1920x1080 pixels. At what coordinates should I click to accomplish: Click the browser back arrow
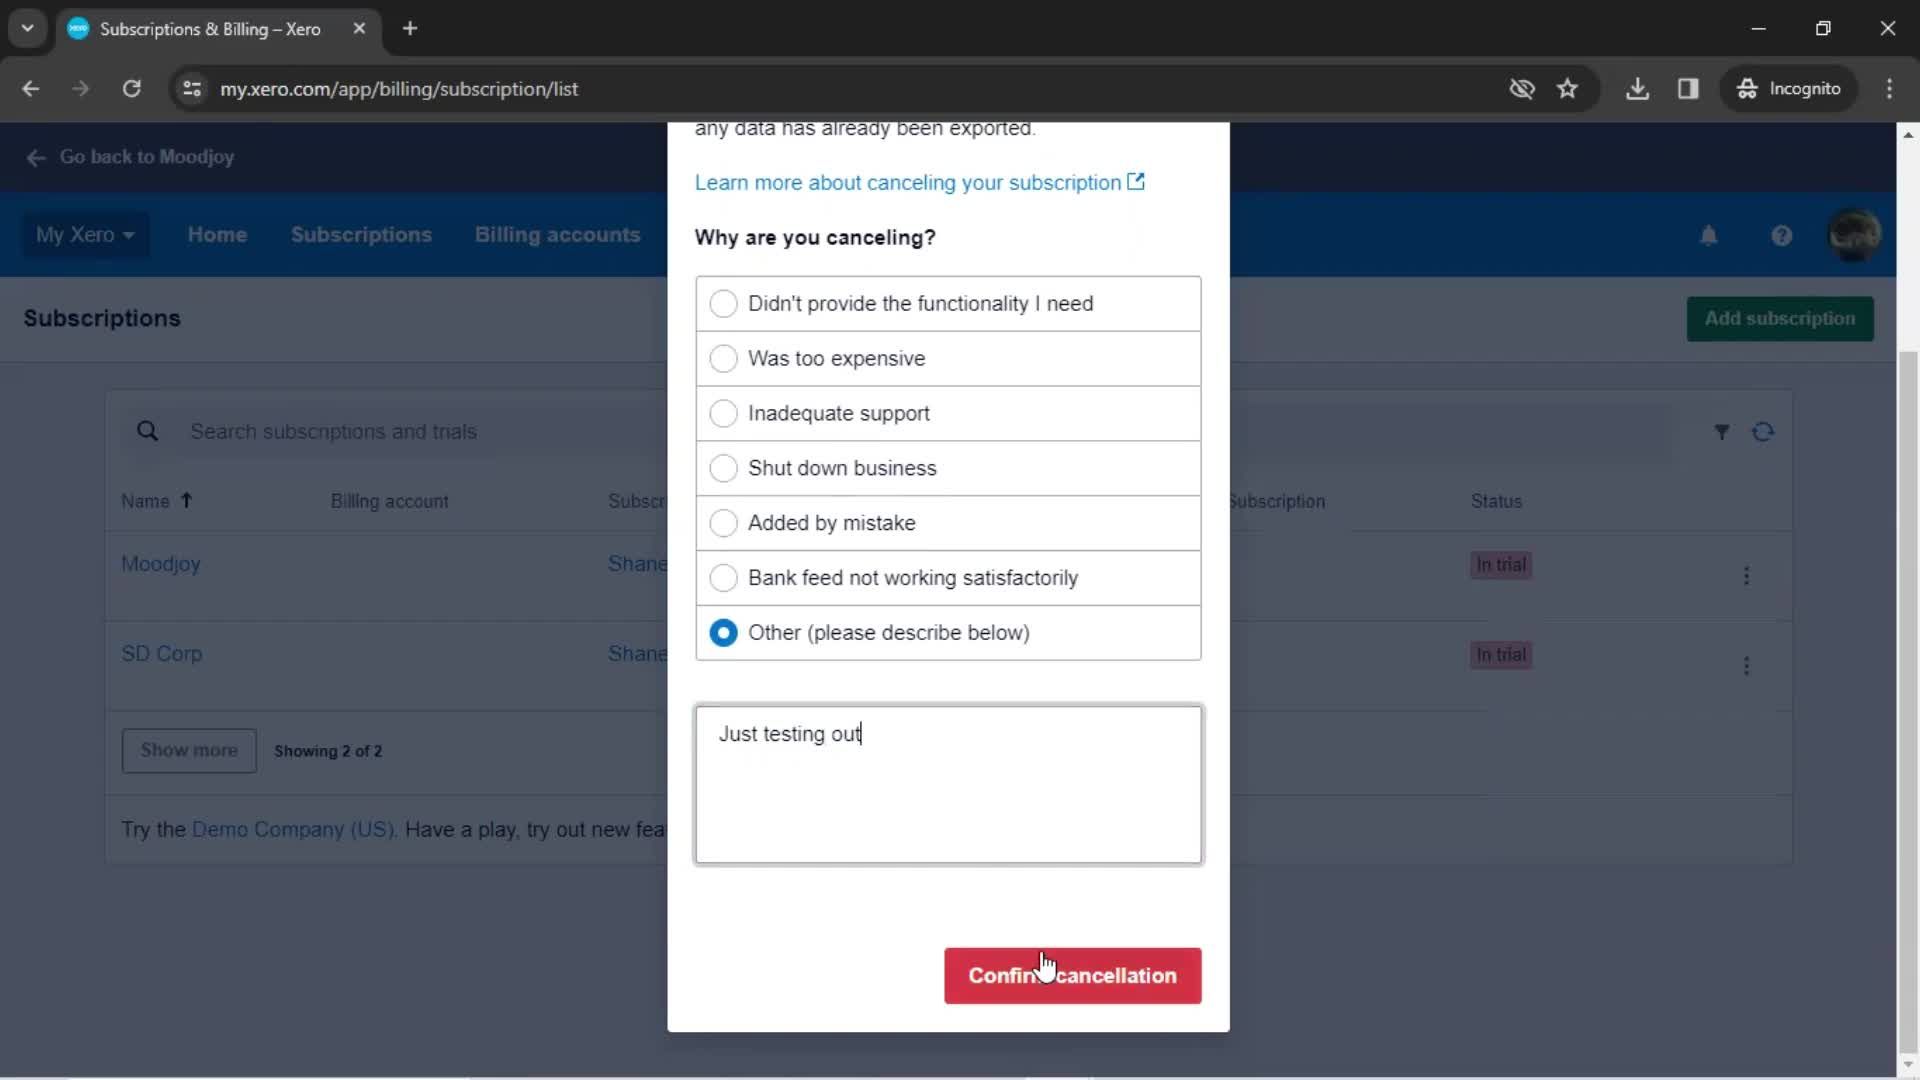click(x=30, y=89)
